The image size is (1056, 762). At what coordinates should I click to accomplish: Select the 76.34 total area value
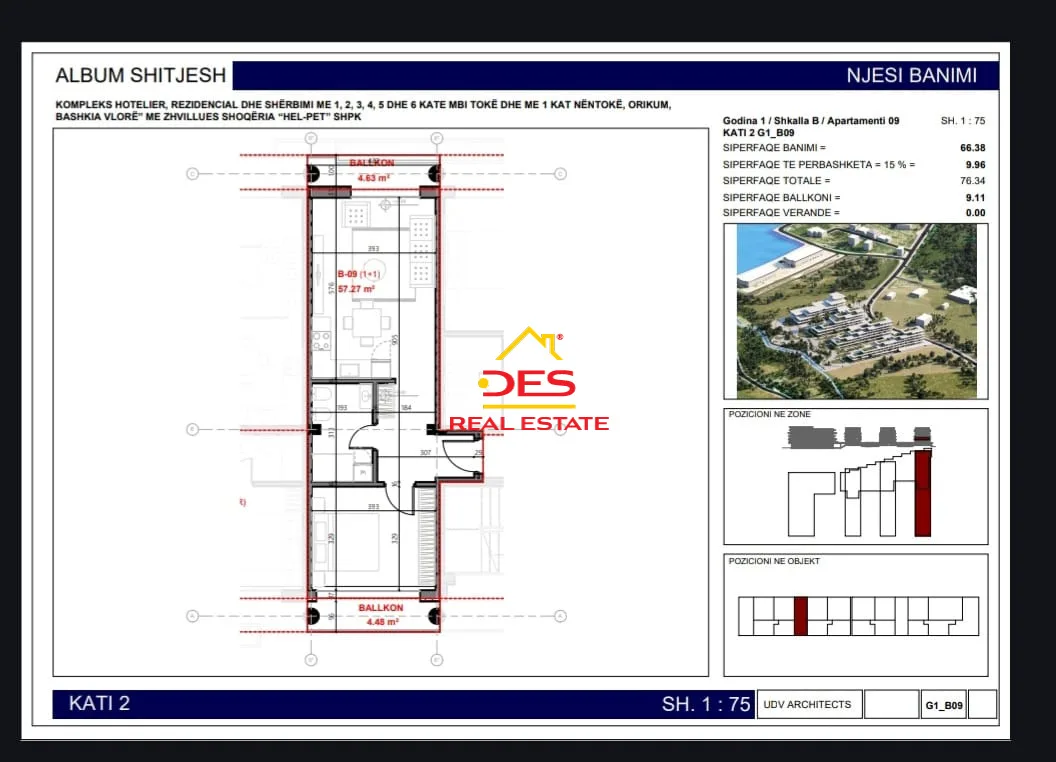972,181
